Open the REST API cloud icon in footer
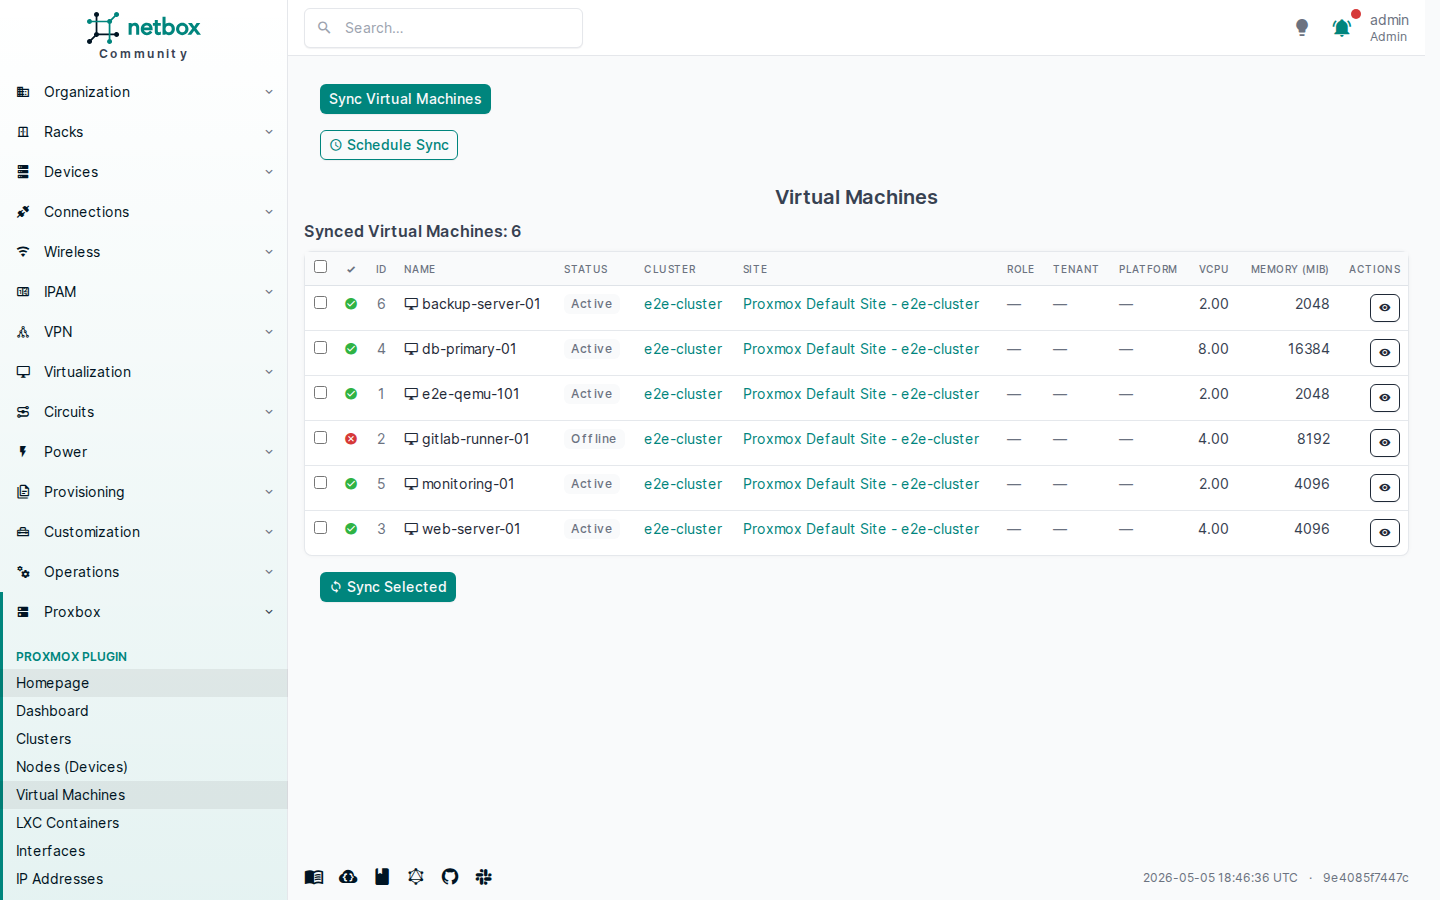This screenshot has height=900, width=1440. point(348,877)
